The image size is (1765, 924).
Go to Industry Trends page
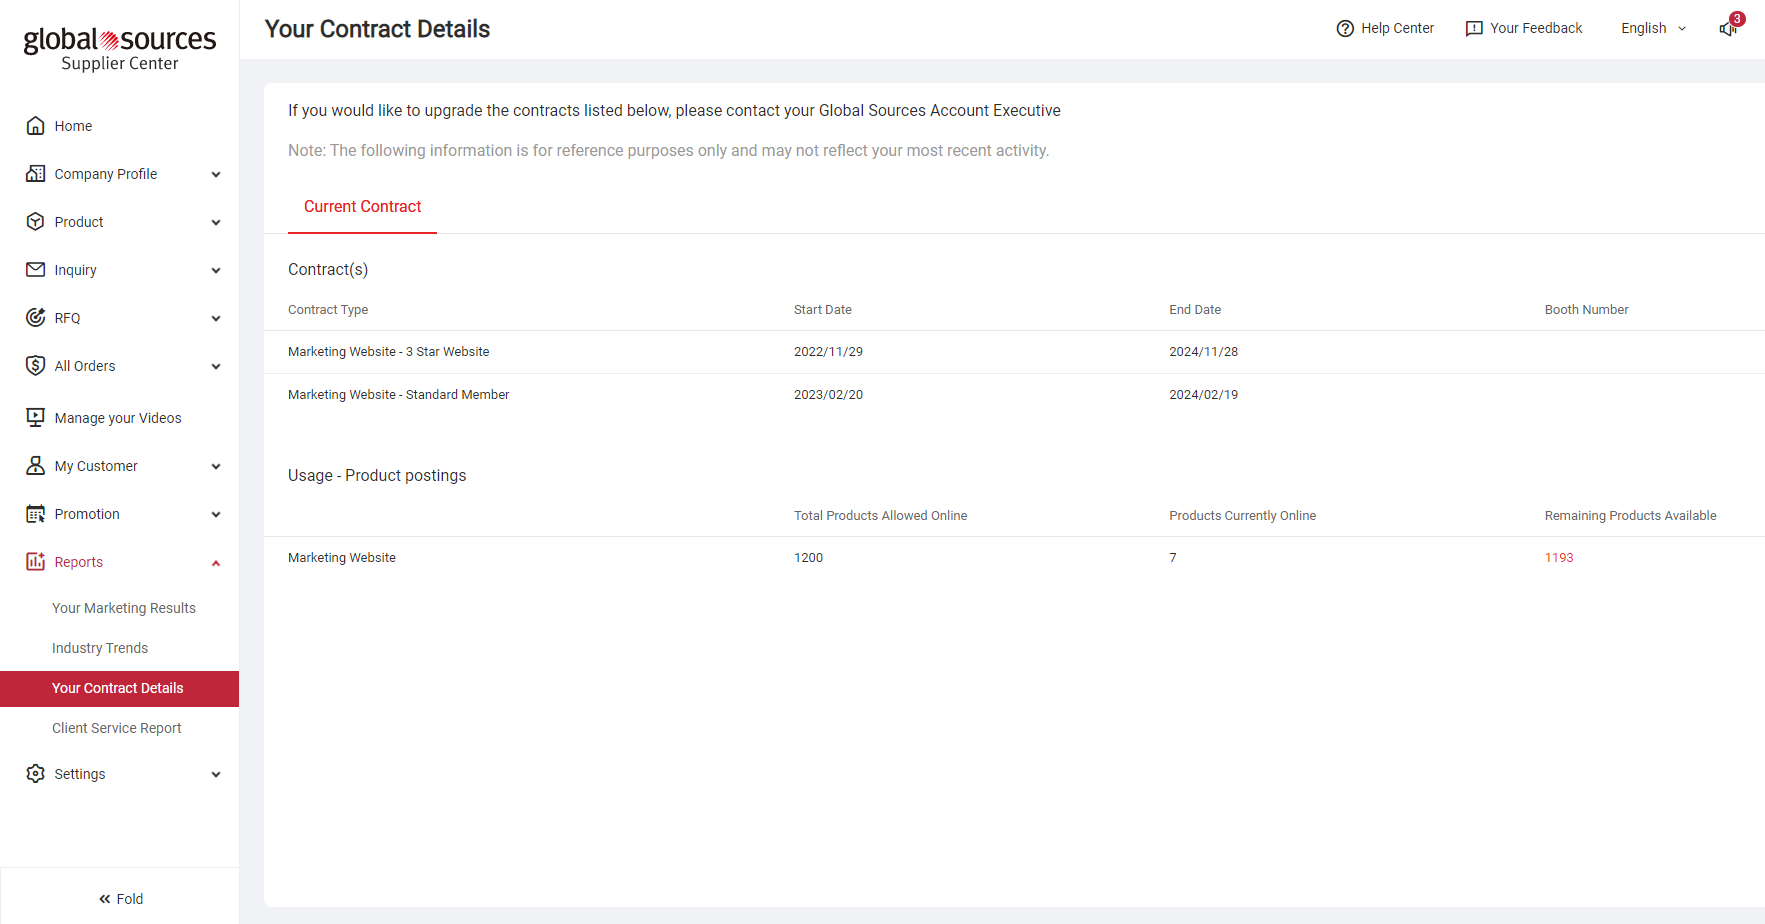click(100, 648)
